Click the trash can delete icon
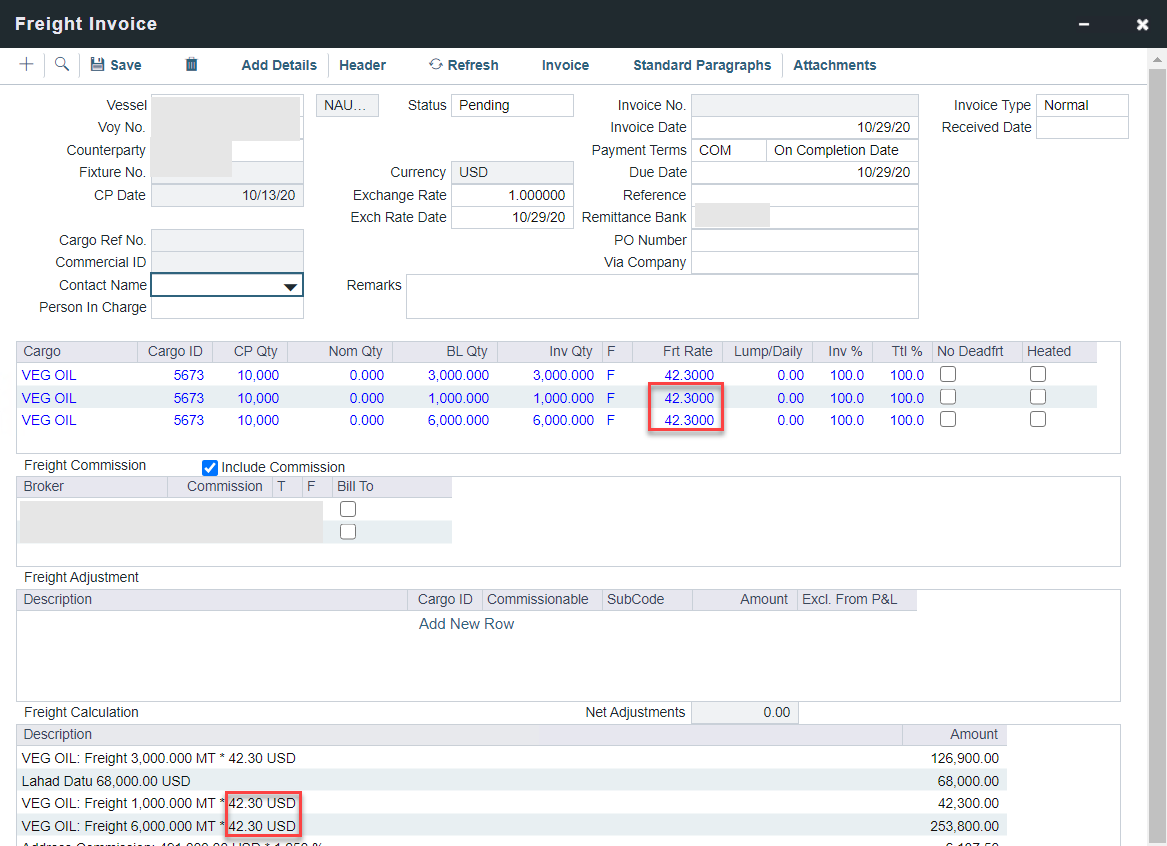The width and height of the screenshot is (1167, 846). [x=191, y=64]
